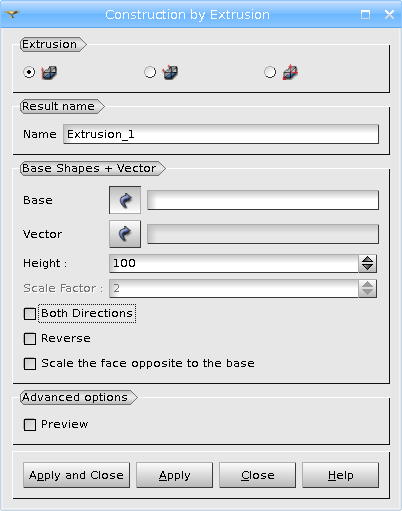This screenshot has width=402, height=511.
Task: Click into the Height value field
Action: click(234, 263)
